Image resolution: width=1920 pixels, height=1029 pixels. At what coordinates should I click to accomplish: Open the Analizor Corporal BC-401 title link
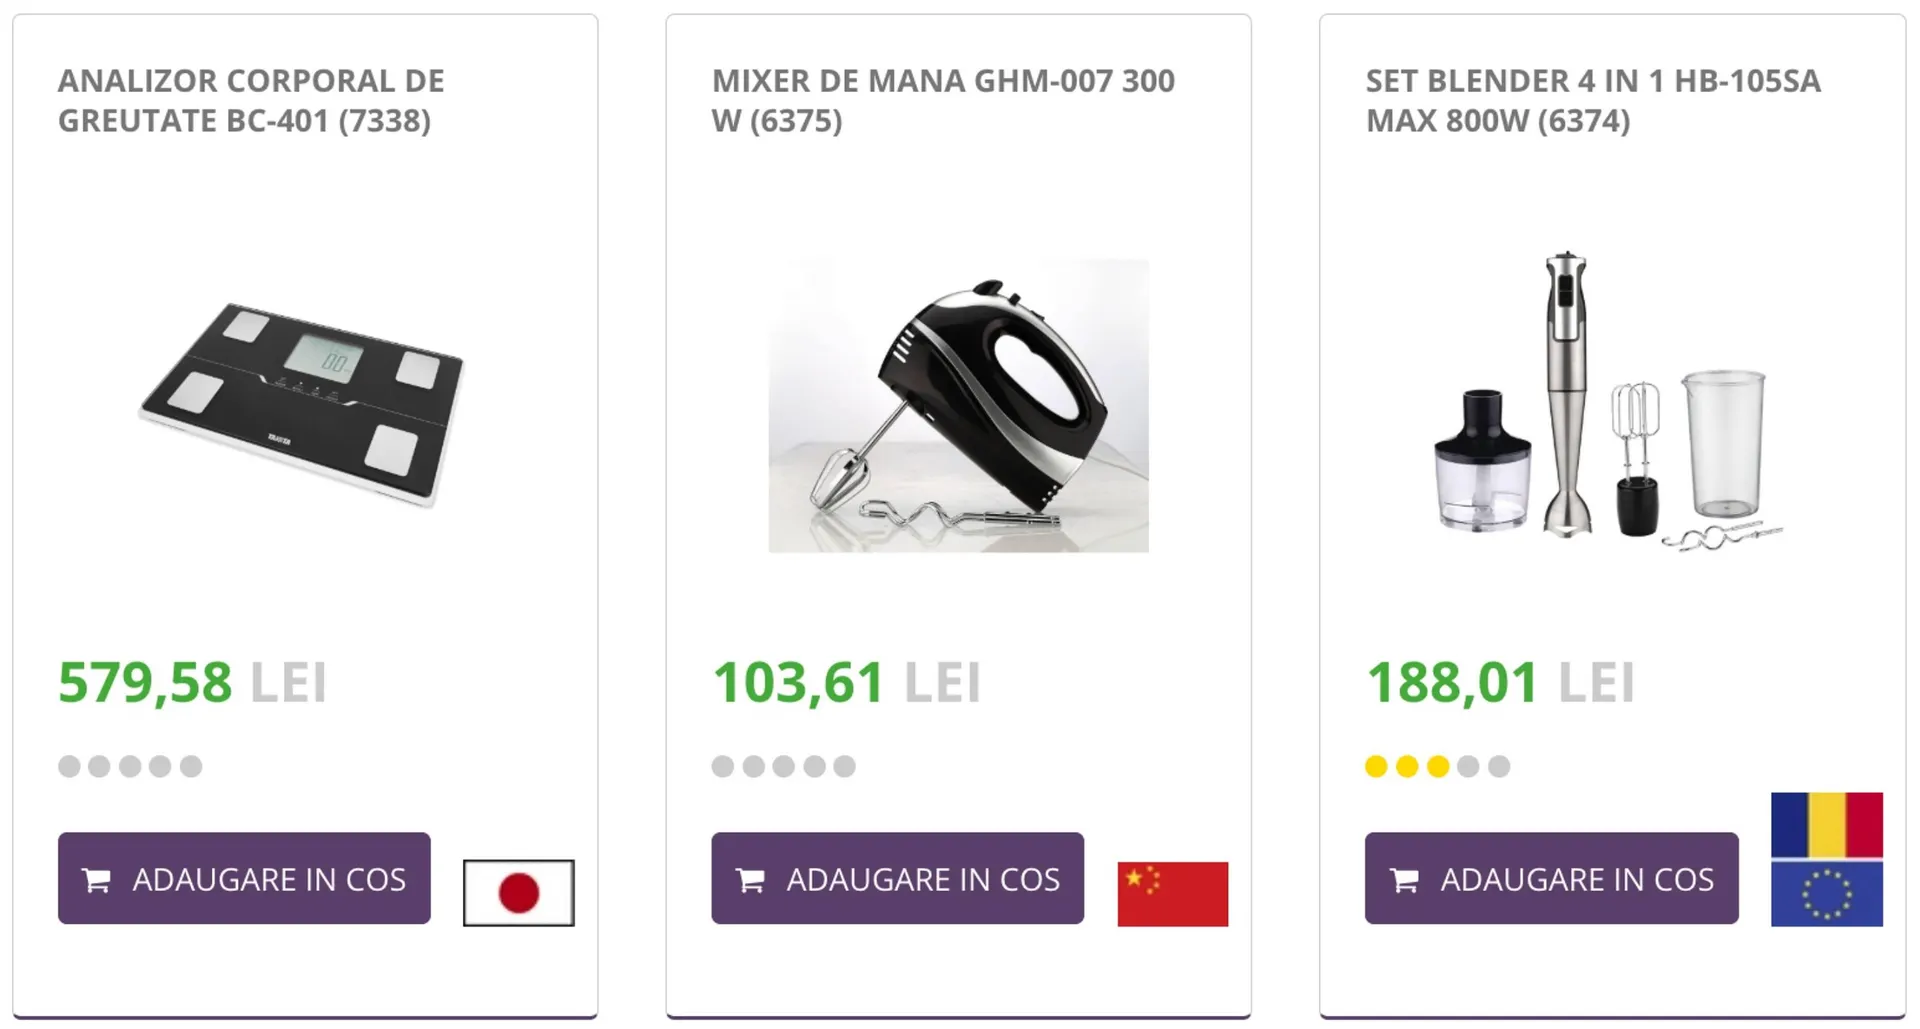pos(251,100)
